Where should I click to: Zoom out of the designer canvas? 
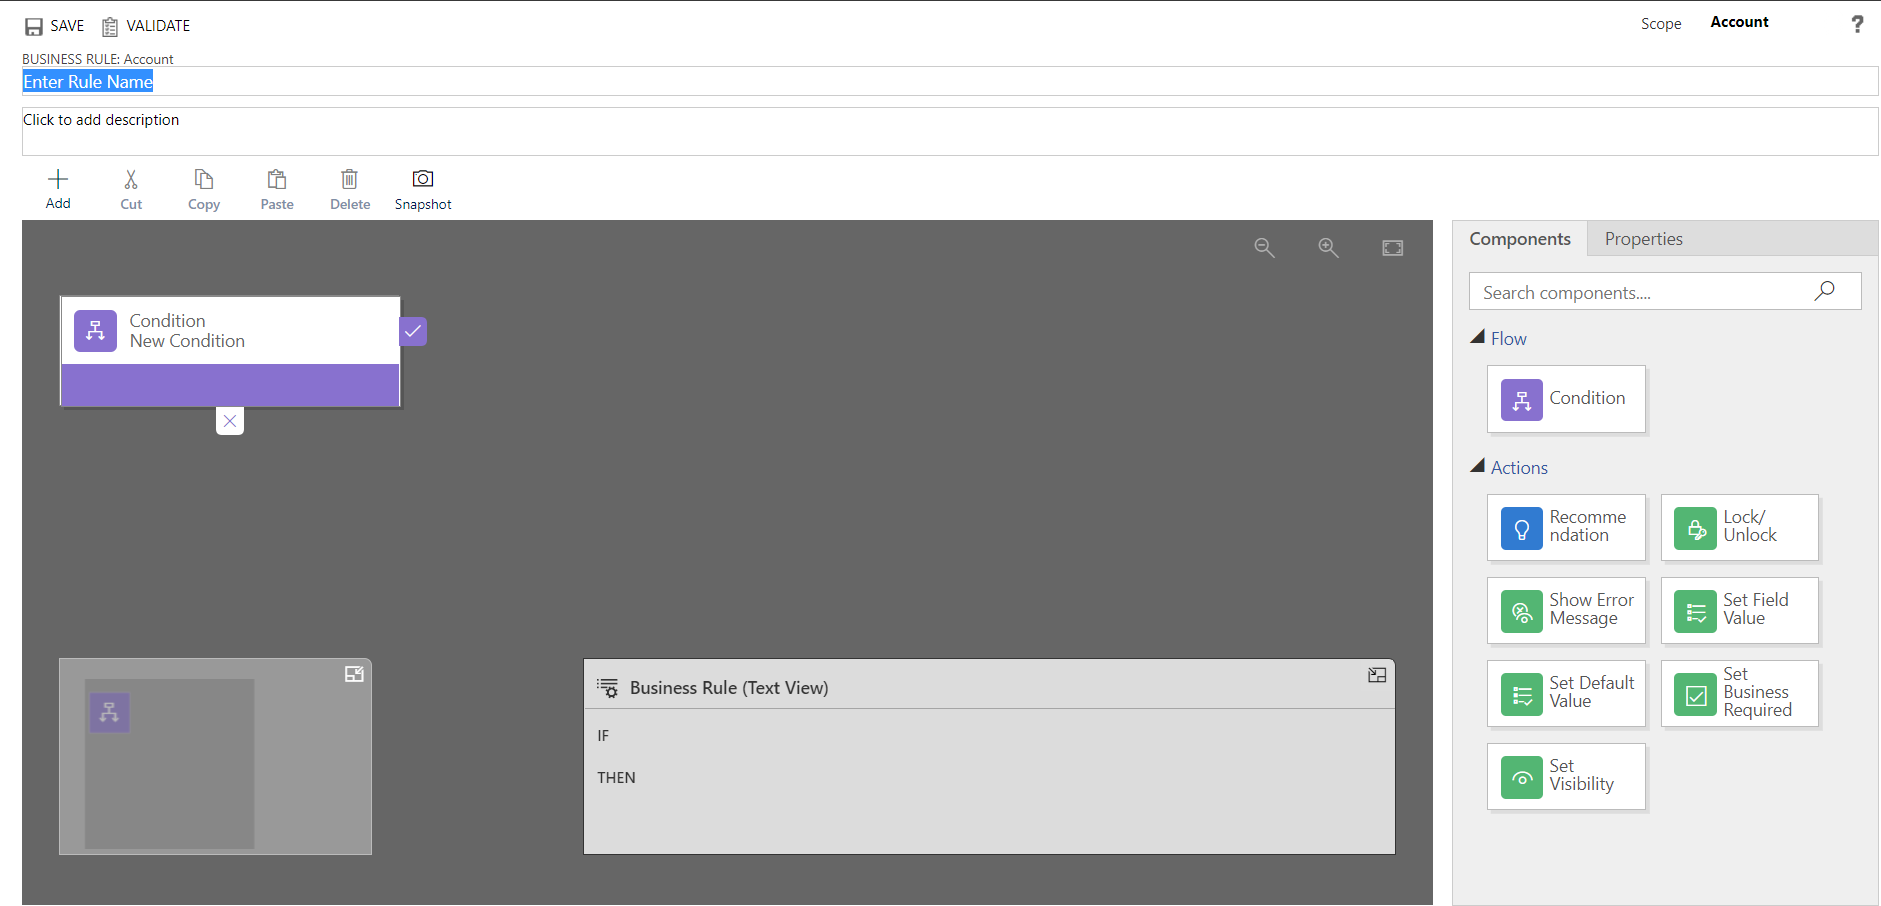[x=1264, y=248]
